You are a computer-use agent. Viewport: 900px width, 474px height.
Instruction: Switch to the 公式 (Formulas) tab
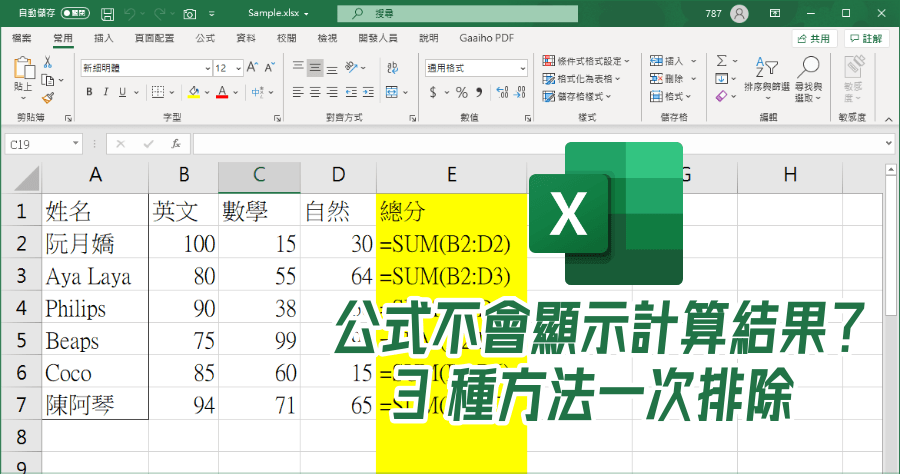[205, 38]
